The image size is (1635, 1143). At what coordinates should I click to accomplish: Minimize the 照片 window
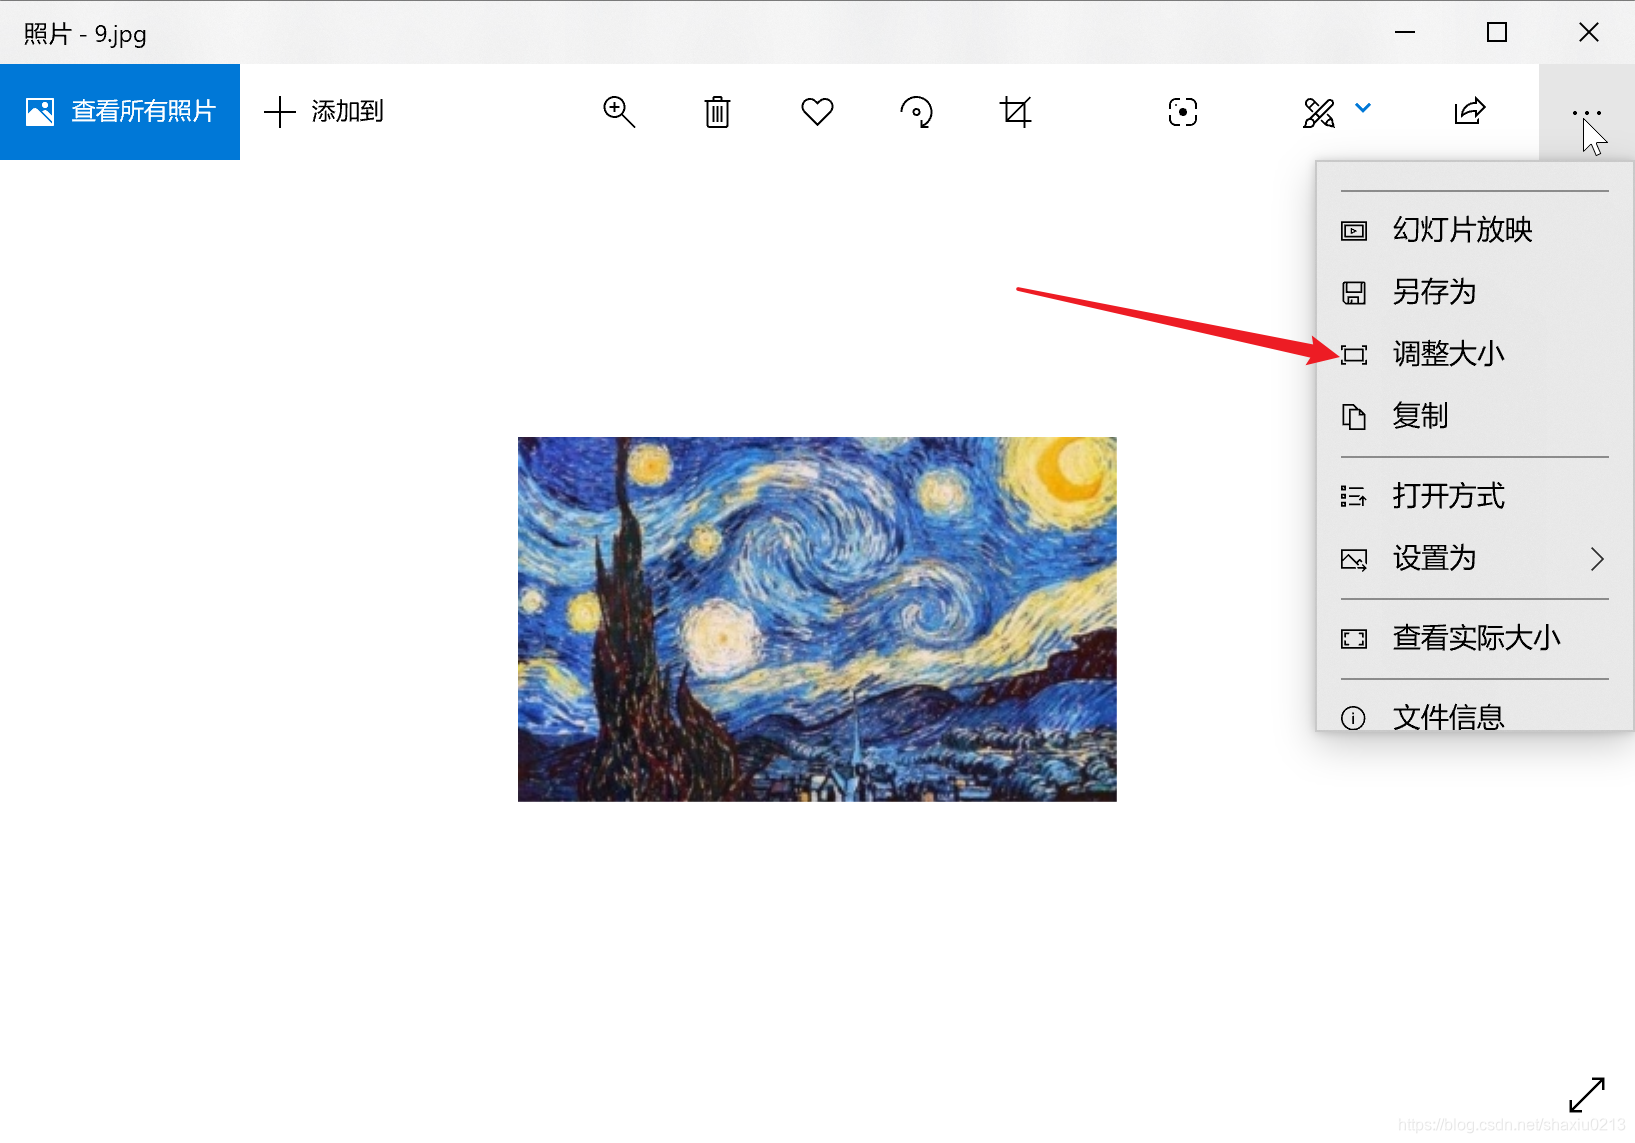[1405, 32]
